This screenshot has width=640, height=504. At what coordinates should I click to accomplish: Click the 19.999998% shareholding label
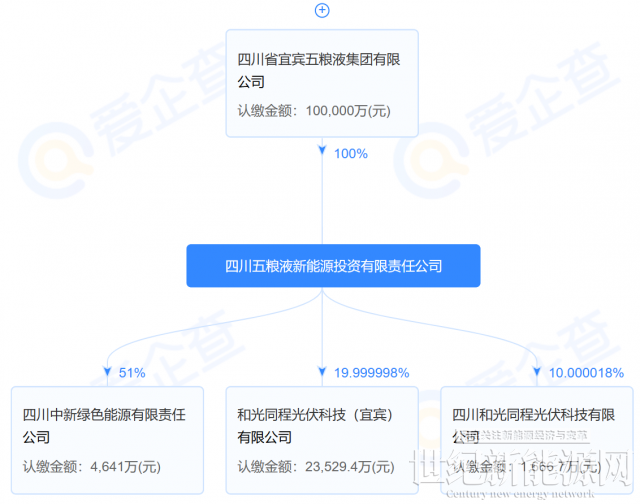[371, 373]
